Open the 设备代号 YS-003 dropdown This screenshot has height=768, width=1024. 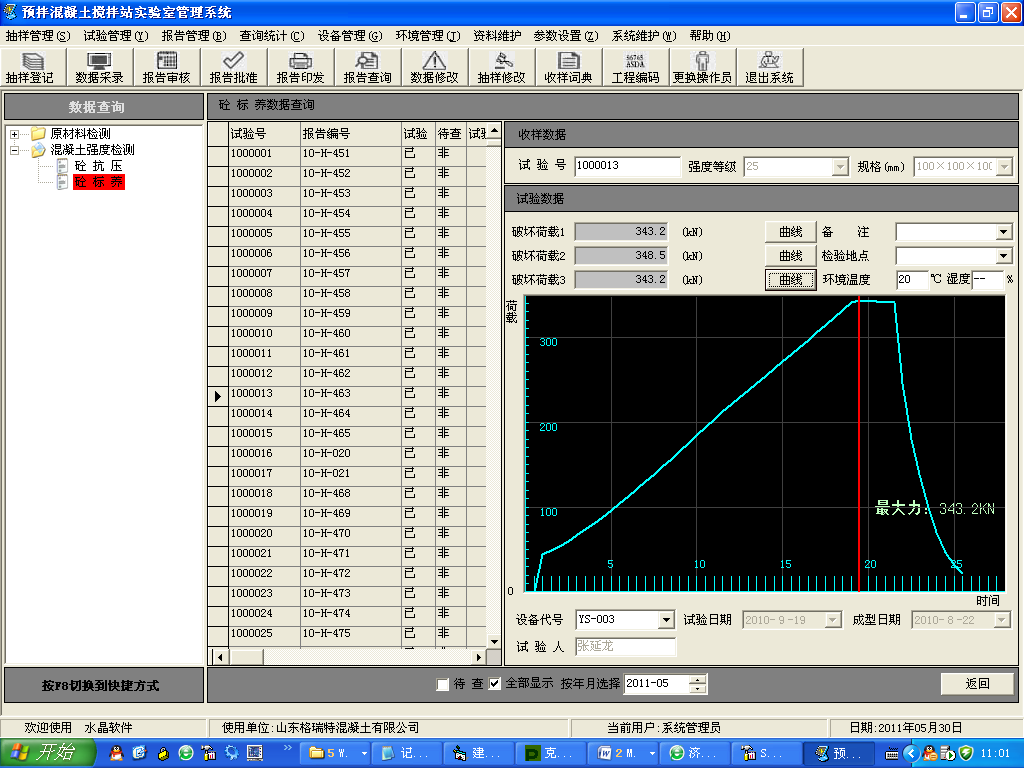click(x=667, y=621)
